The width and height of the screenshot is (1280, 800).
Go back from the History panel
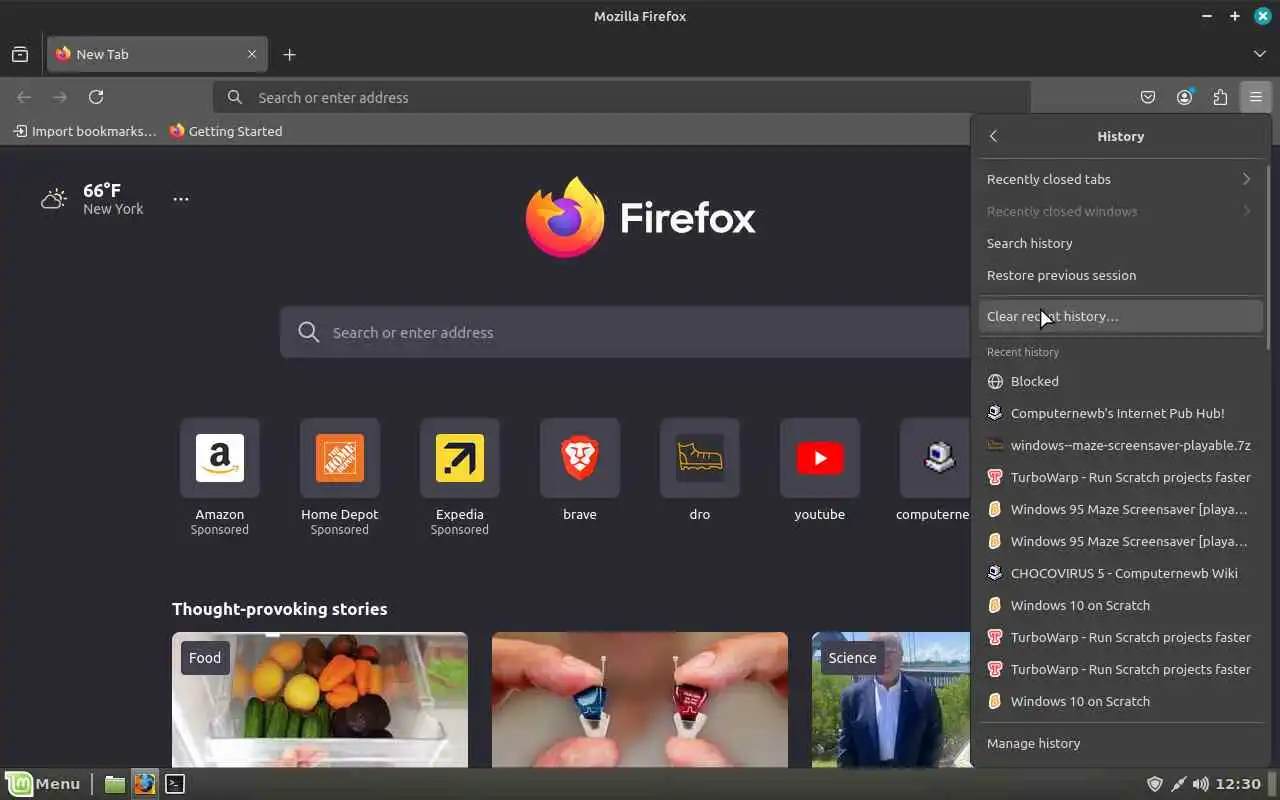coord(993,136)
